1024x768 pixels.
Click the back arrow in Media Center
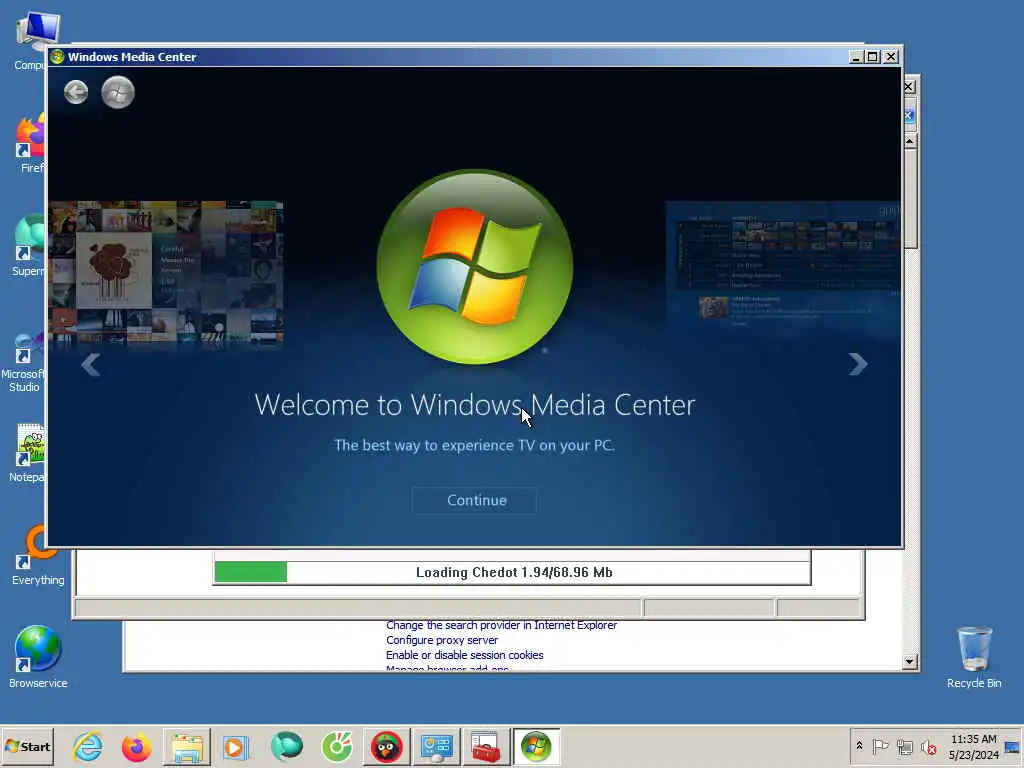click(76, 92)
